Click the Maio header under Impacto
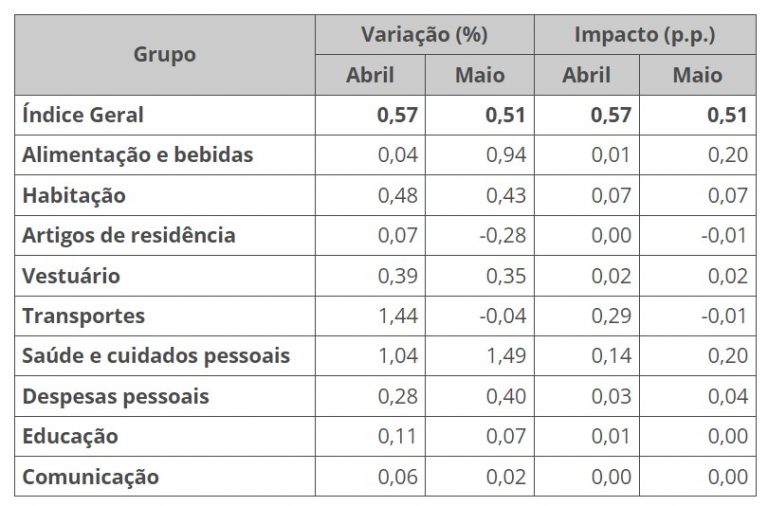Image resolution: width=768 pixels, height=506 pixels. (697, 75)
